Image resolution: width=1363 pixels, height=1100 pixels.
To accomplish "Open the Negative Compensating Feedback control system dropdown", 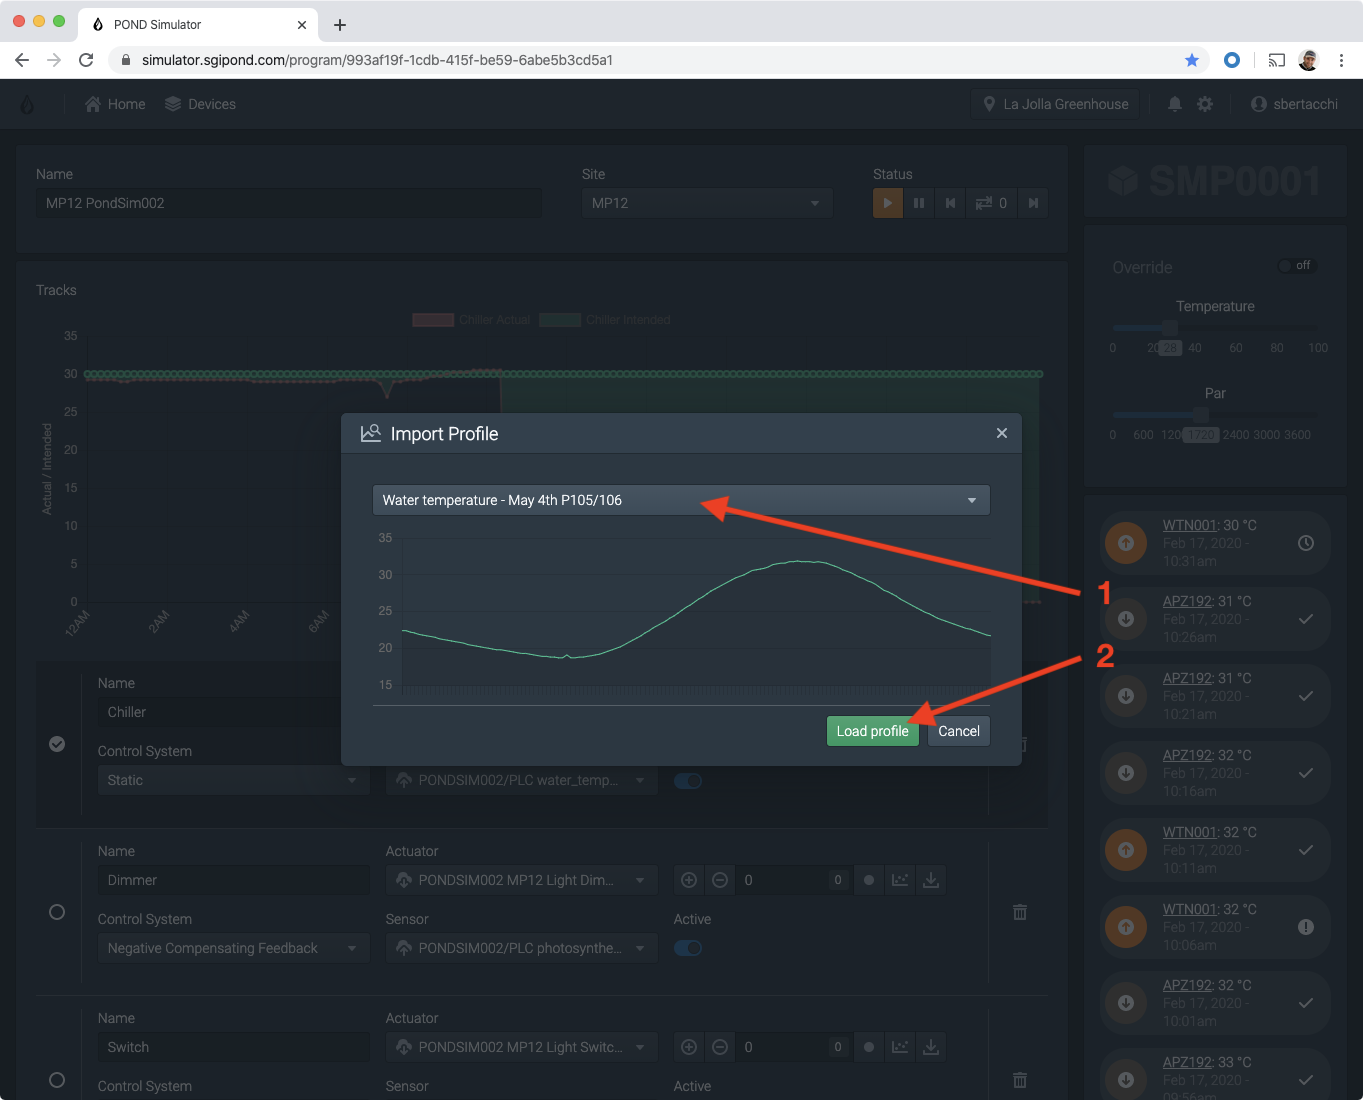I will [x=232, y=947].
